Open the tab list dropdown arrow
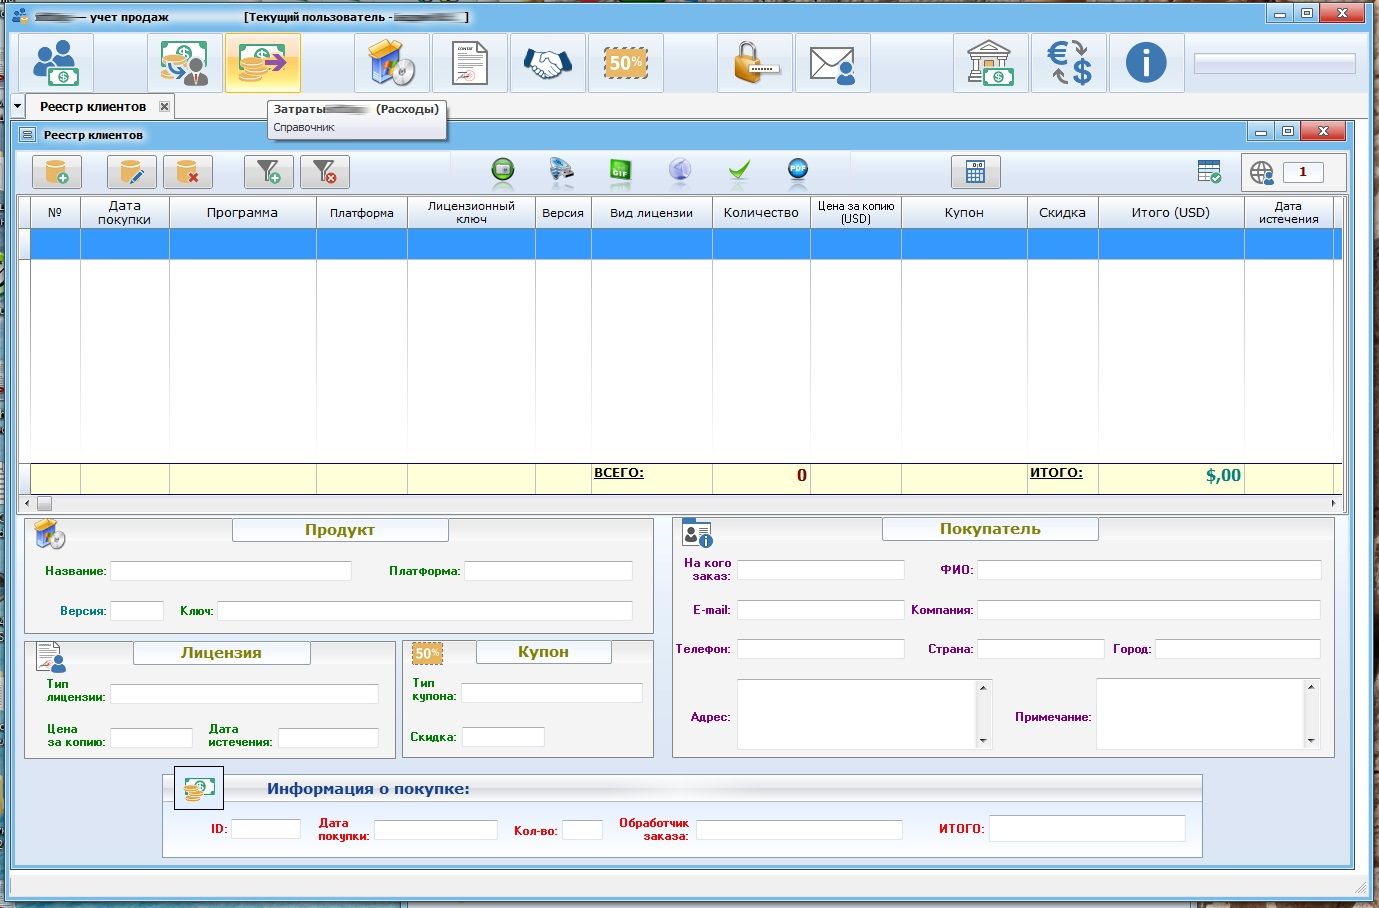Image resolution: width=1379 pixels, height=908 pixels. click(x=18, y=106)
